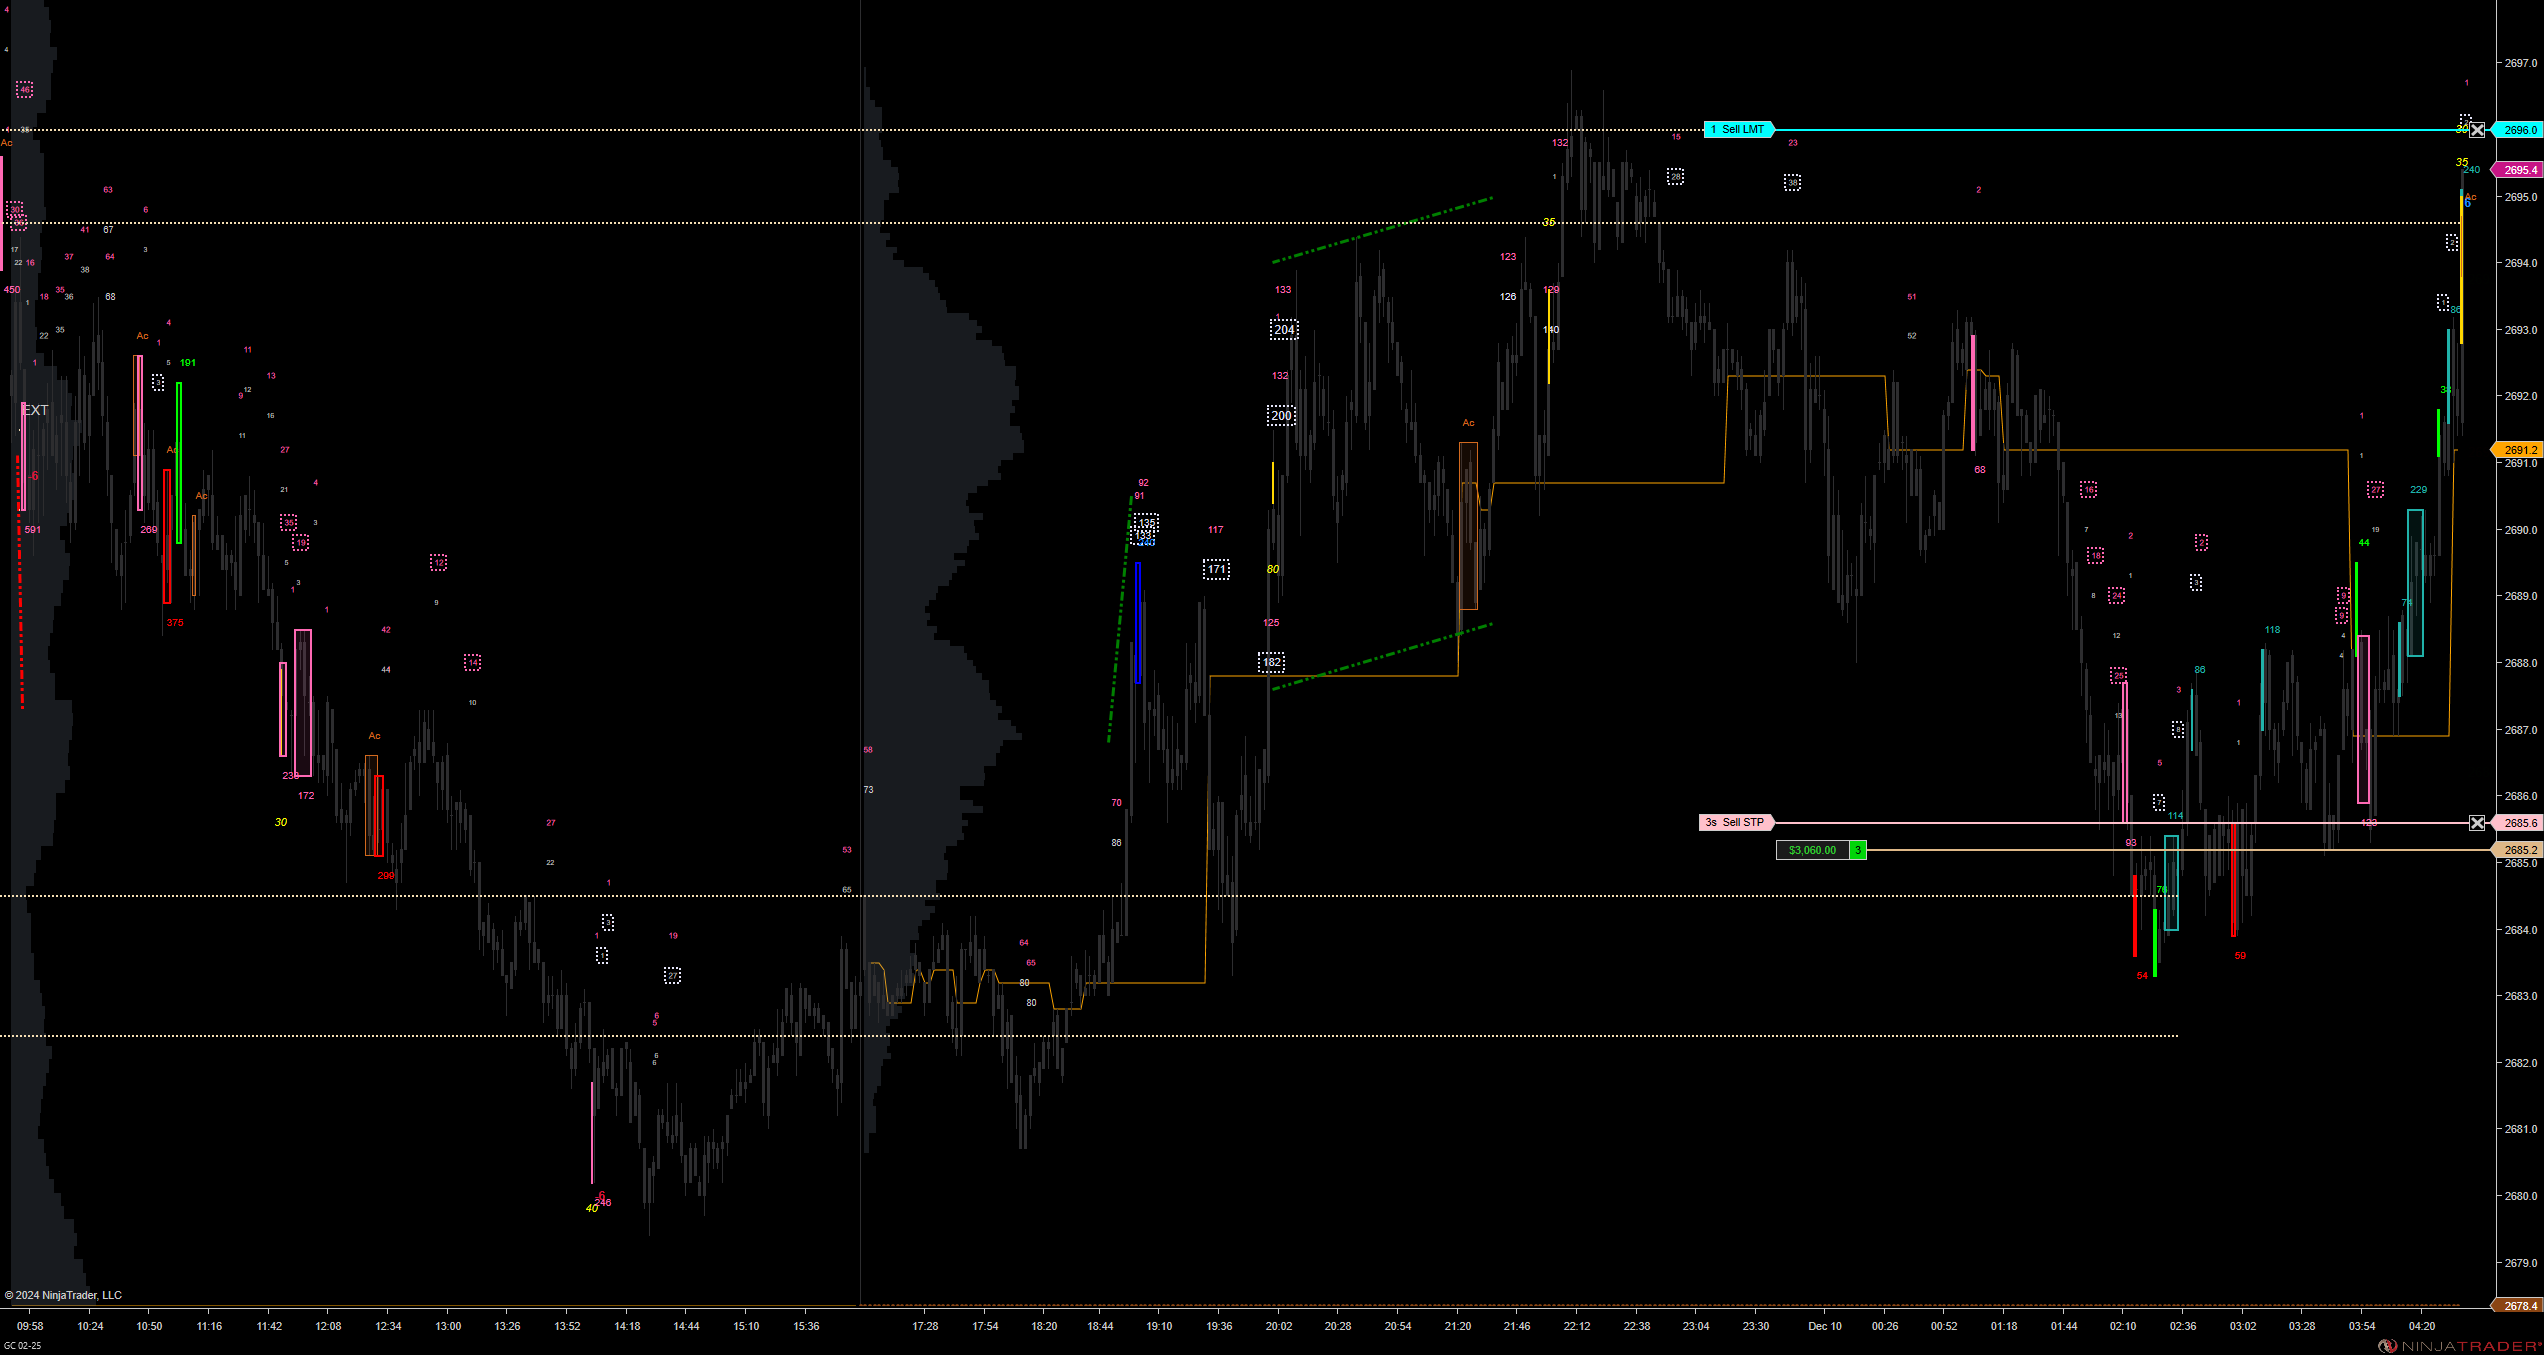Click the NinjaTrader logo in corner
Viewport: 2544px width, 1355px height.
tap(2459, 1346)
